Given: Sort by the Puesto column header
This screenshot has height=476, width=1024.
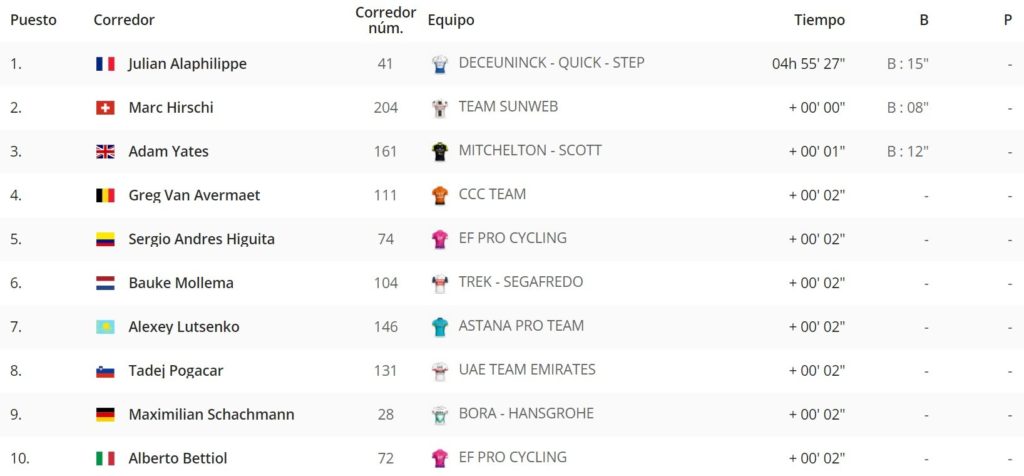Looking at the screenshot, I should (x=33, y=20).
